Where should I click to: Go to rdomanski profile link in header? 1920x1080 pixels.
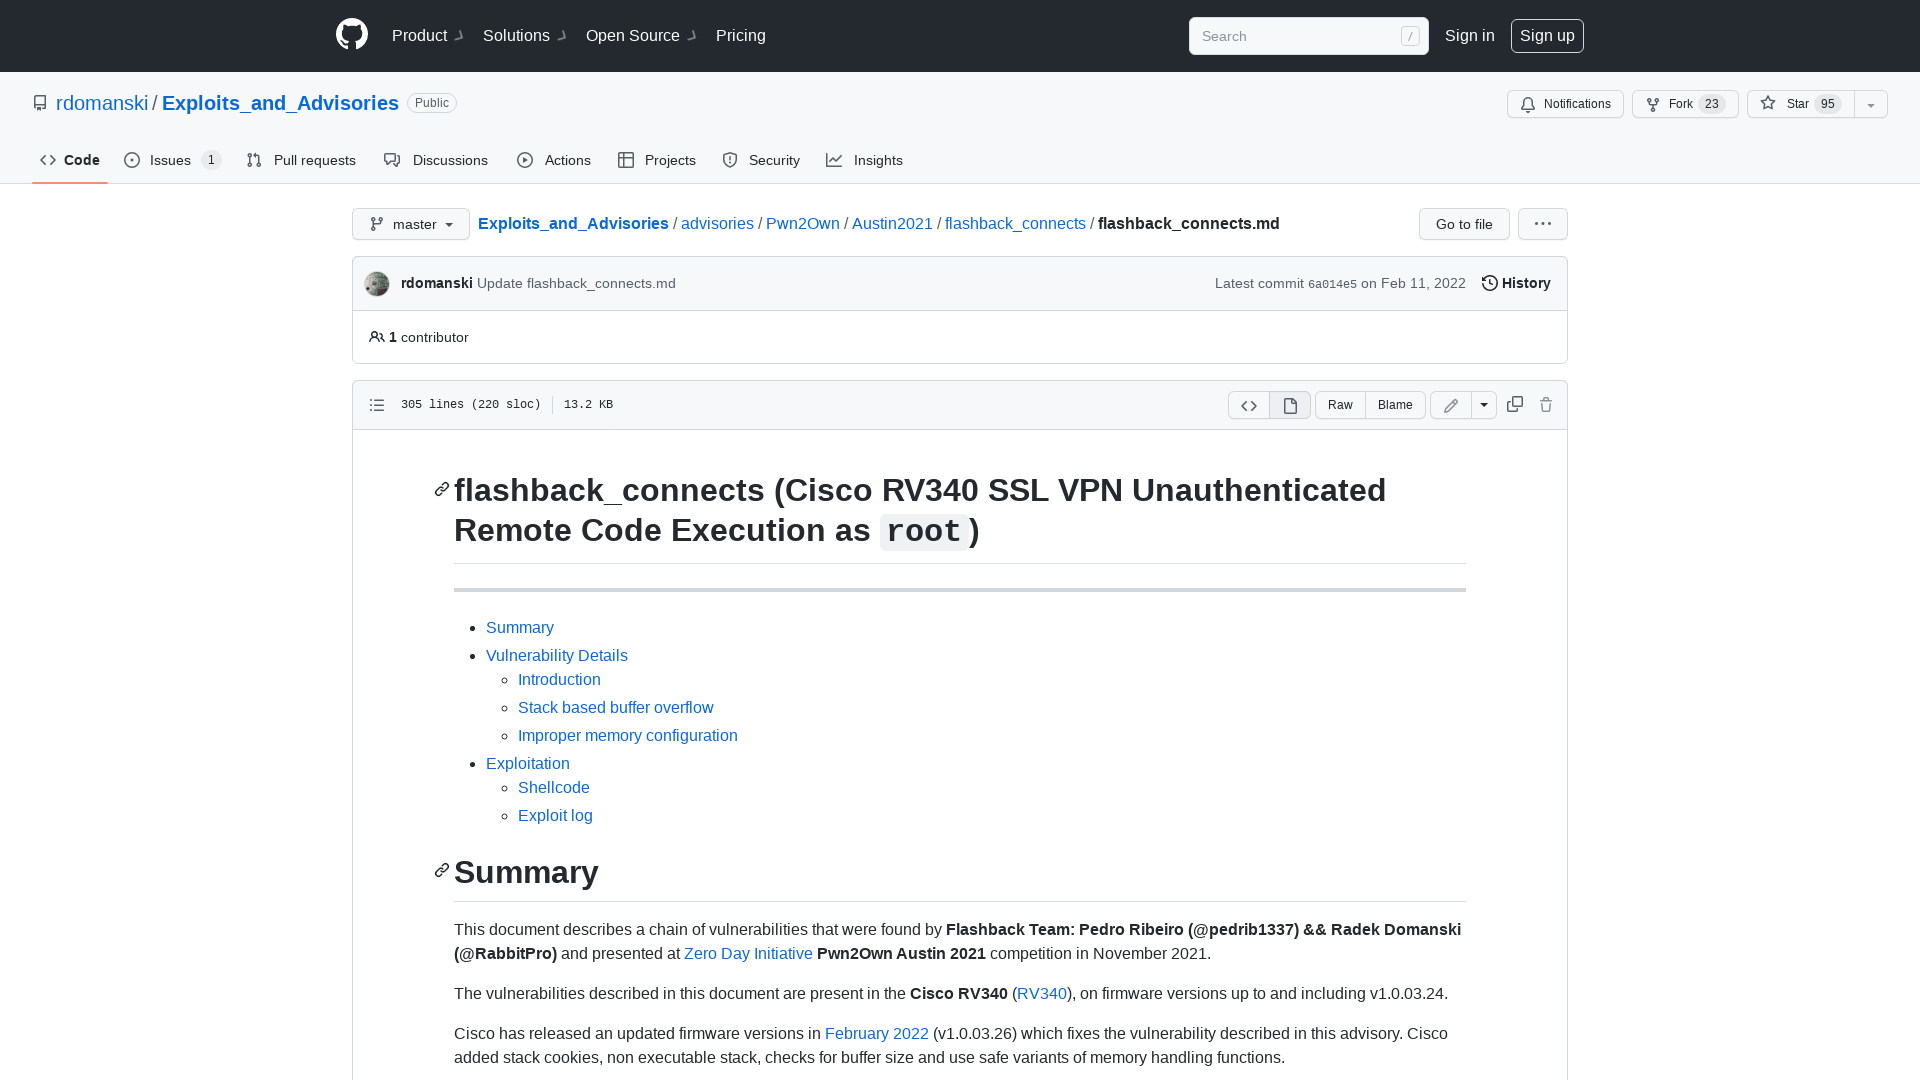(102, 103)
